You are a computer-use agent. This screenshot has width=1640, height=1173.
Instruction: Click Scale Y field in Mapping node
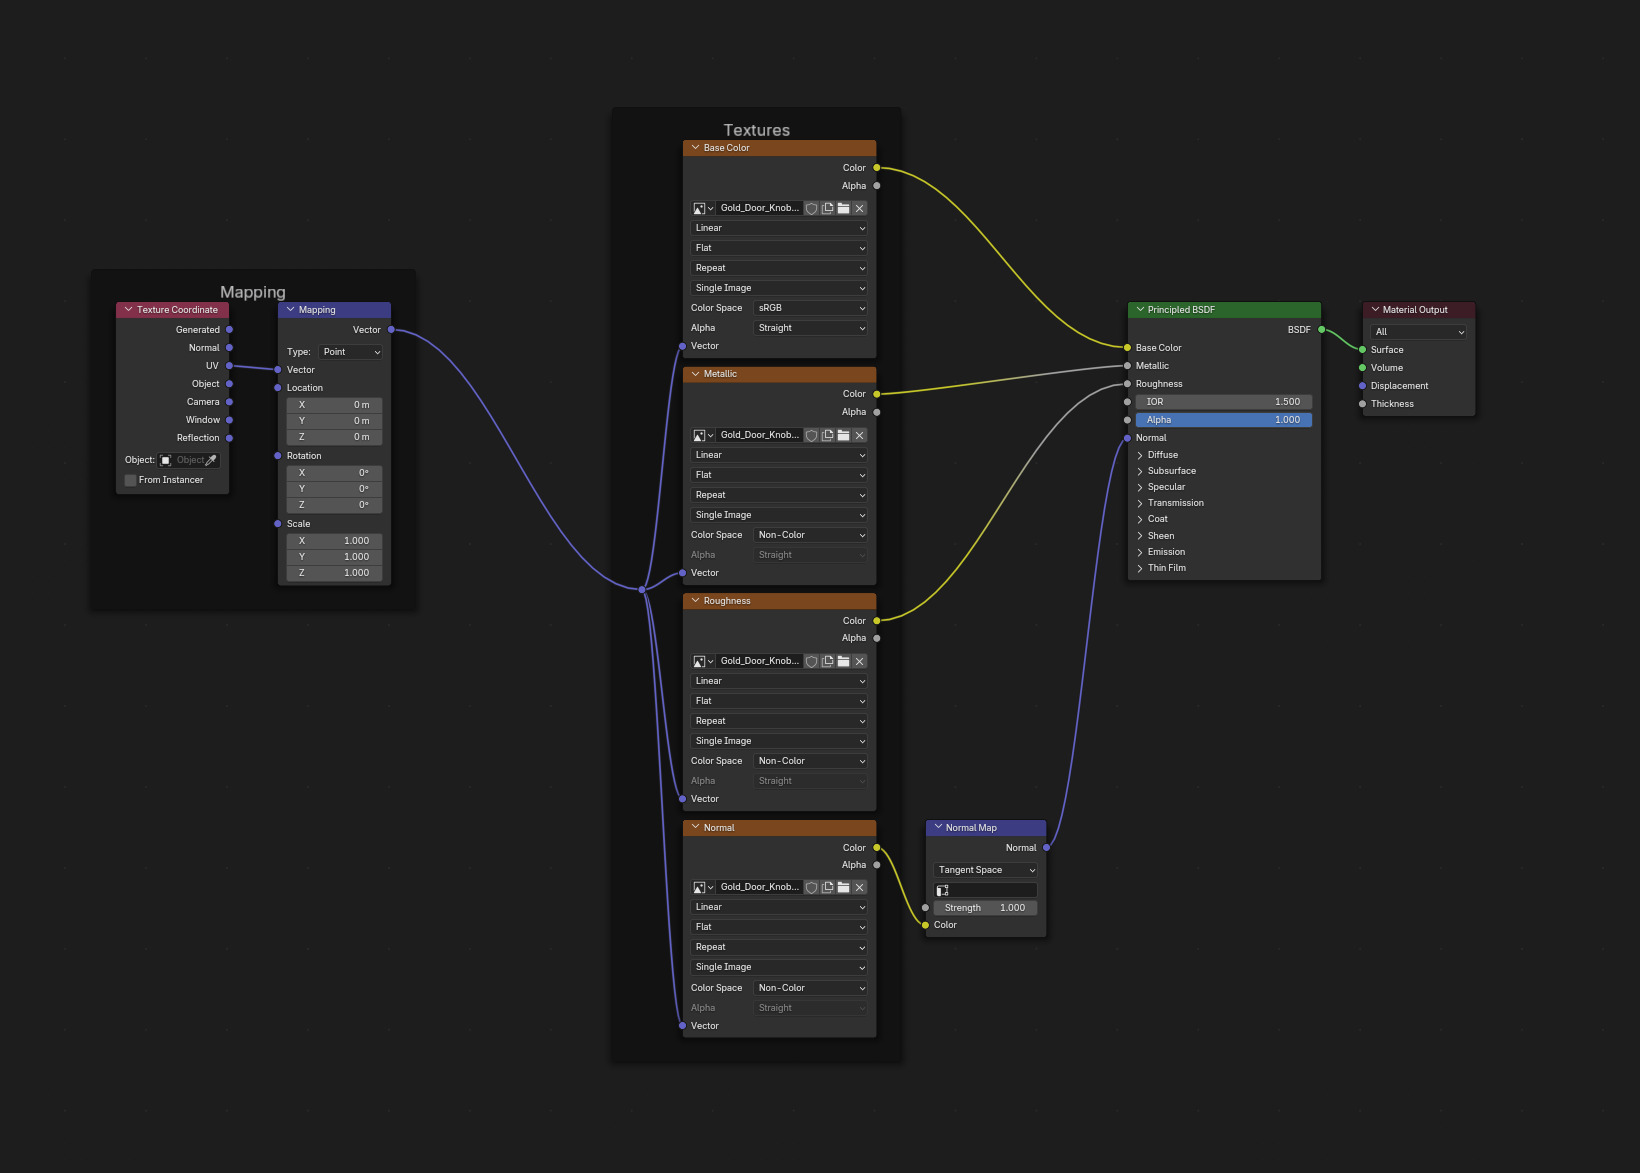coord(334,558)
